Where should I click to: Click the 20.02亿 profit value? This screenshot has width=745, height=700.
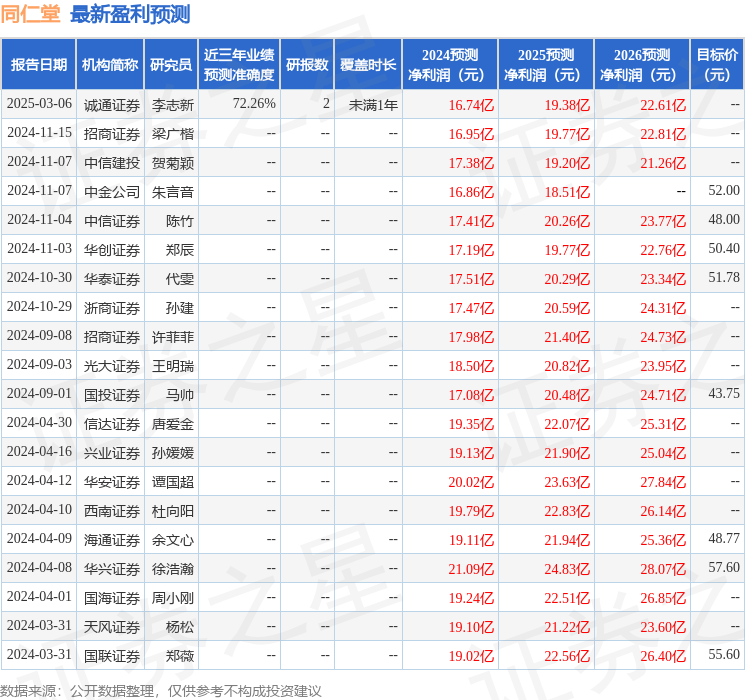(x=471, y=482)
